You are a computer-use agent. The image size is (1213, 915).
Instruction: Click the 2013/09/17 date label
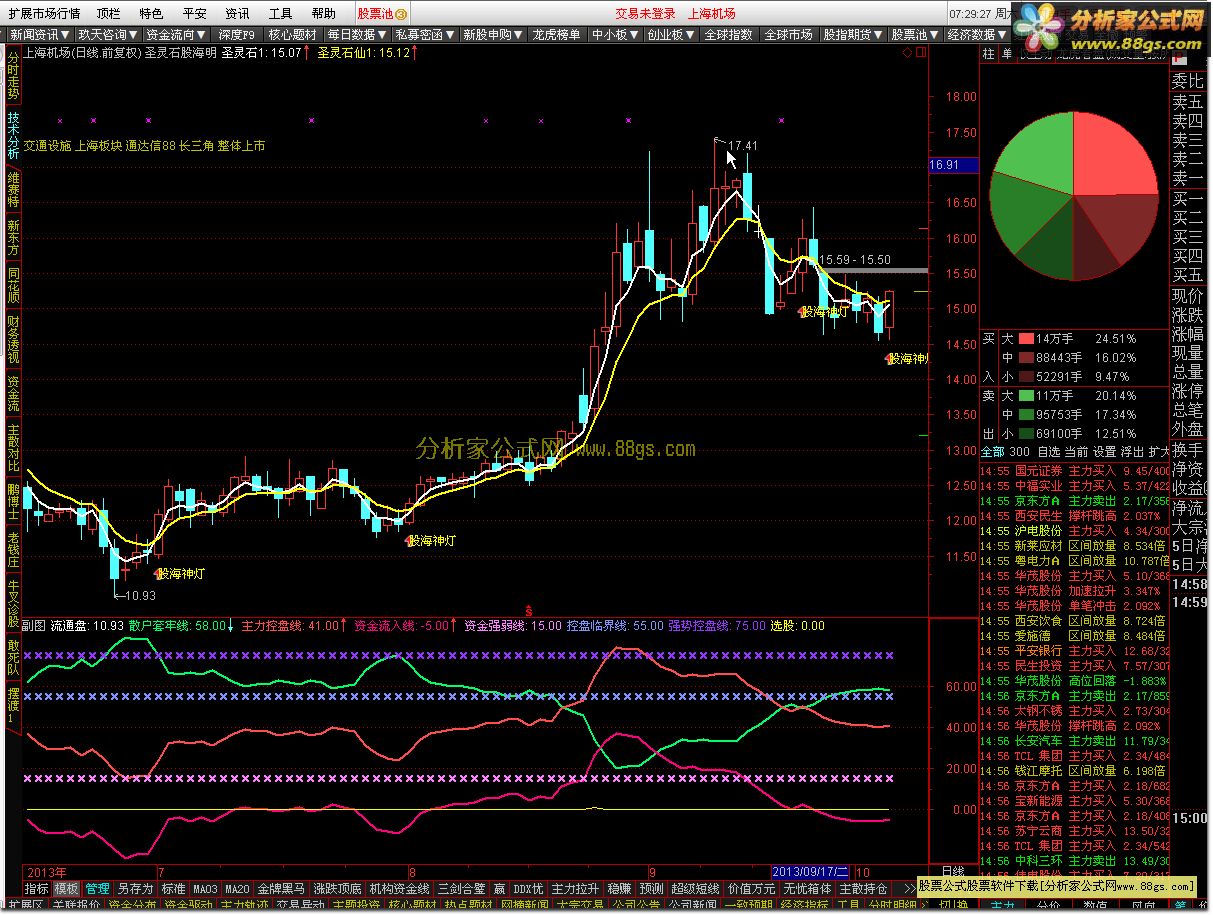point(811,871)
